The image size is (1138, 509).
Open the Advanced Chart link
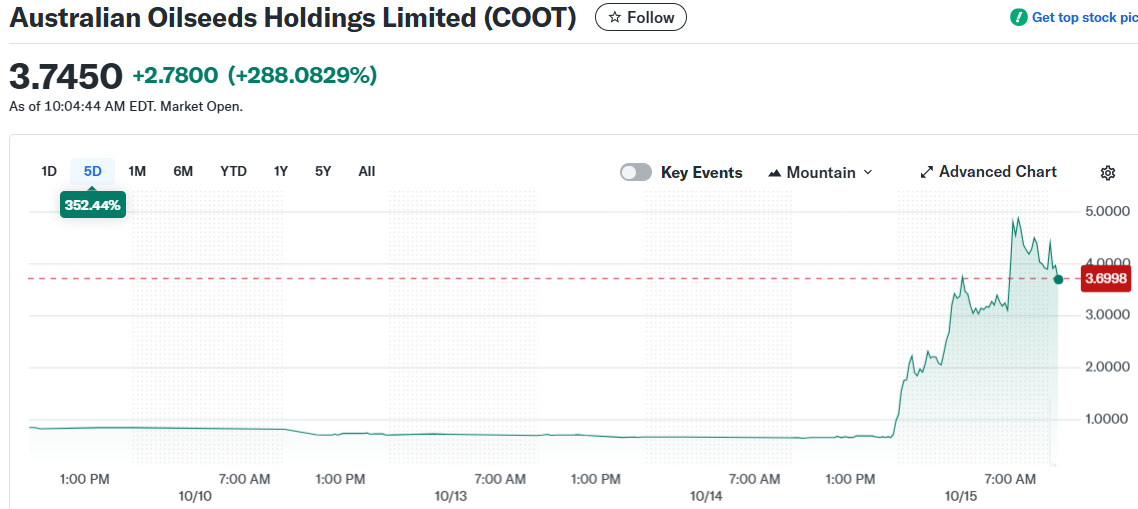point(997,172)
